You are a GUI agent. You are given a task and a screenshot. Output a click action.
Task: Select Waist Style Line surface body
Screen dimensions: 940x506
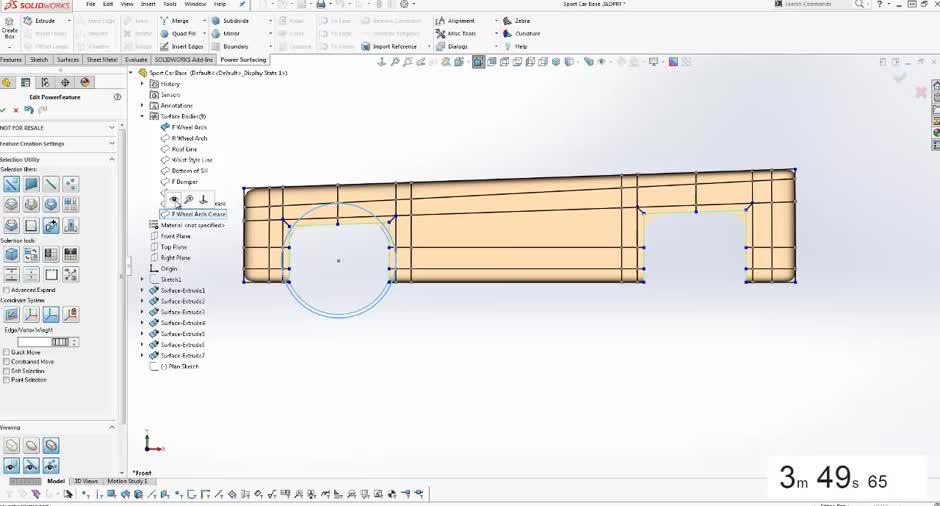tap(192, 160)
